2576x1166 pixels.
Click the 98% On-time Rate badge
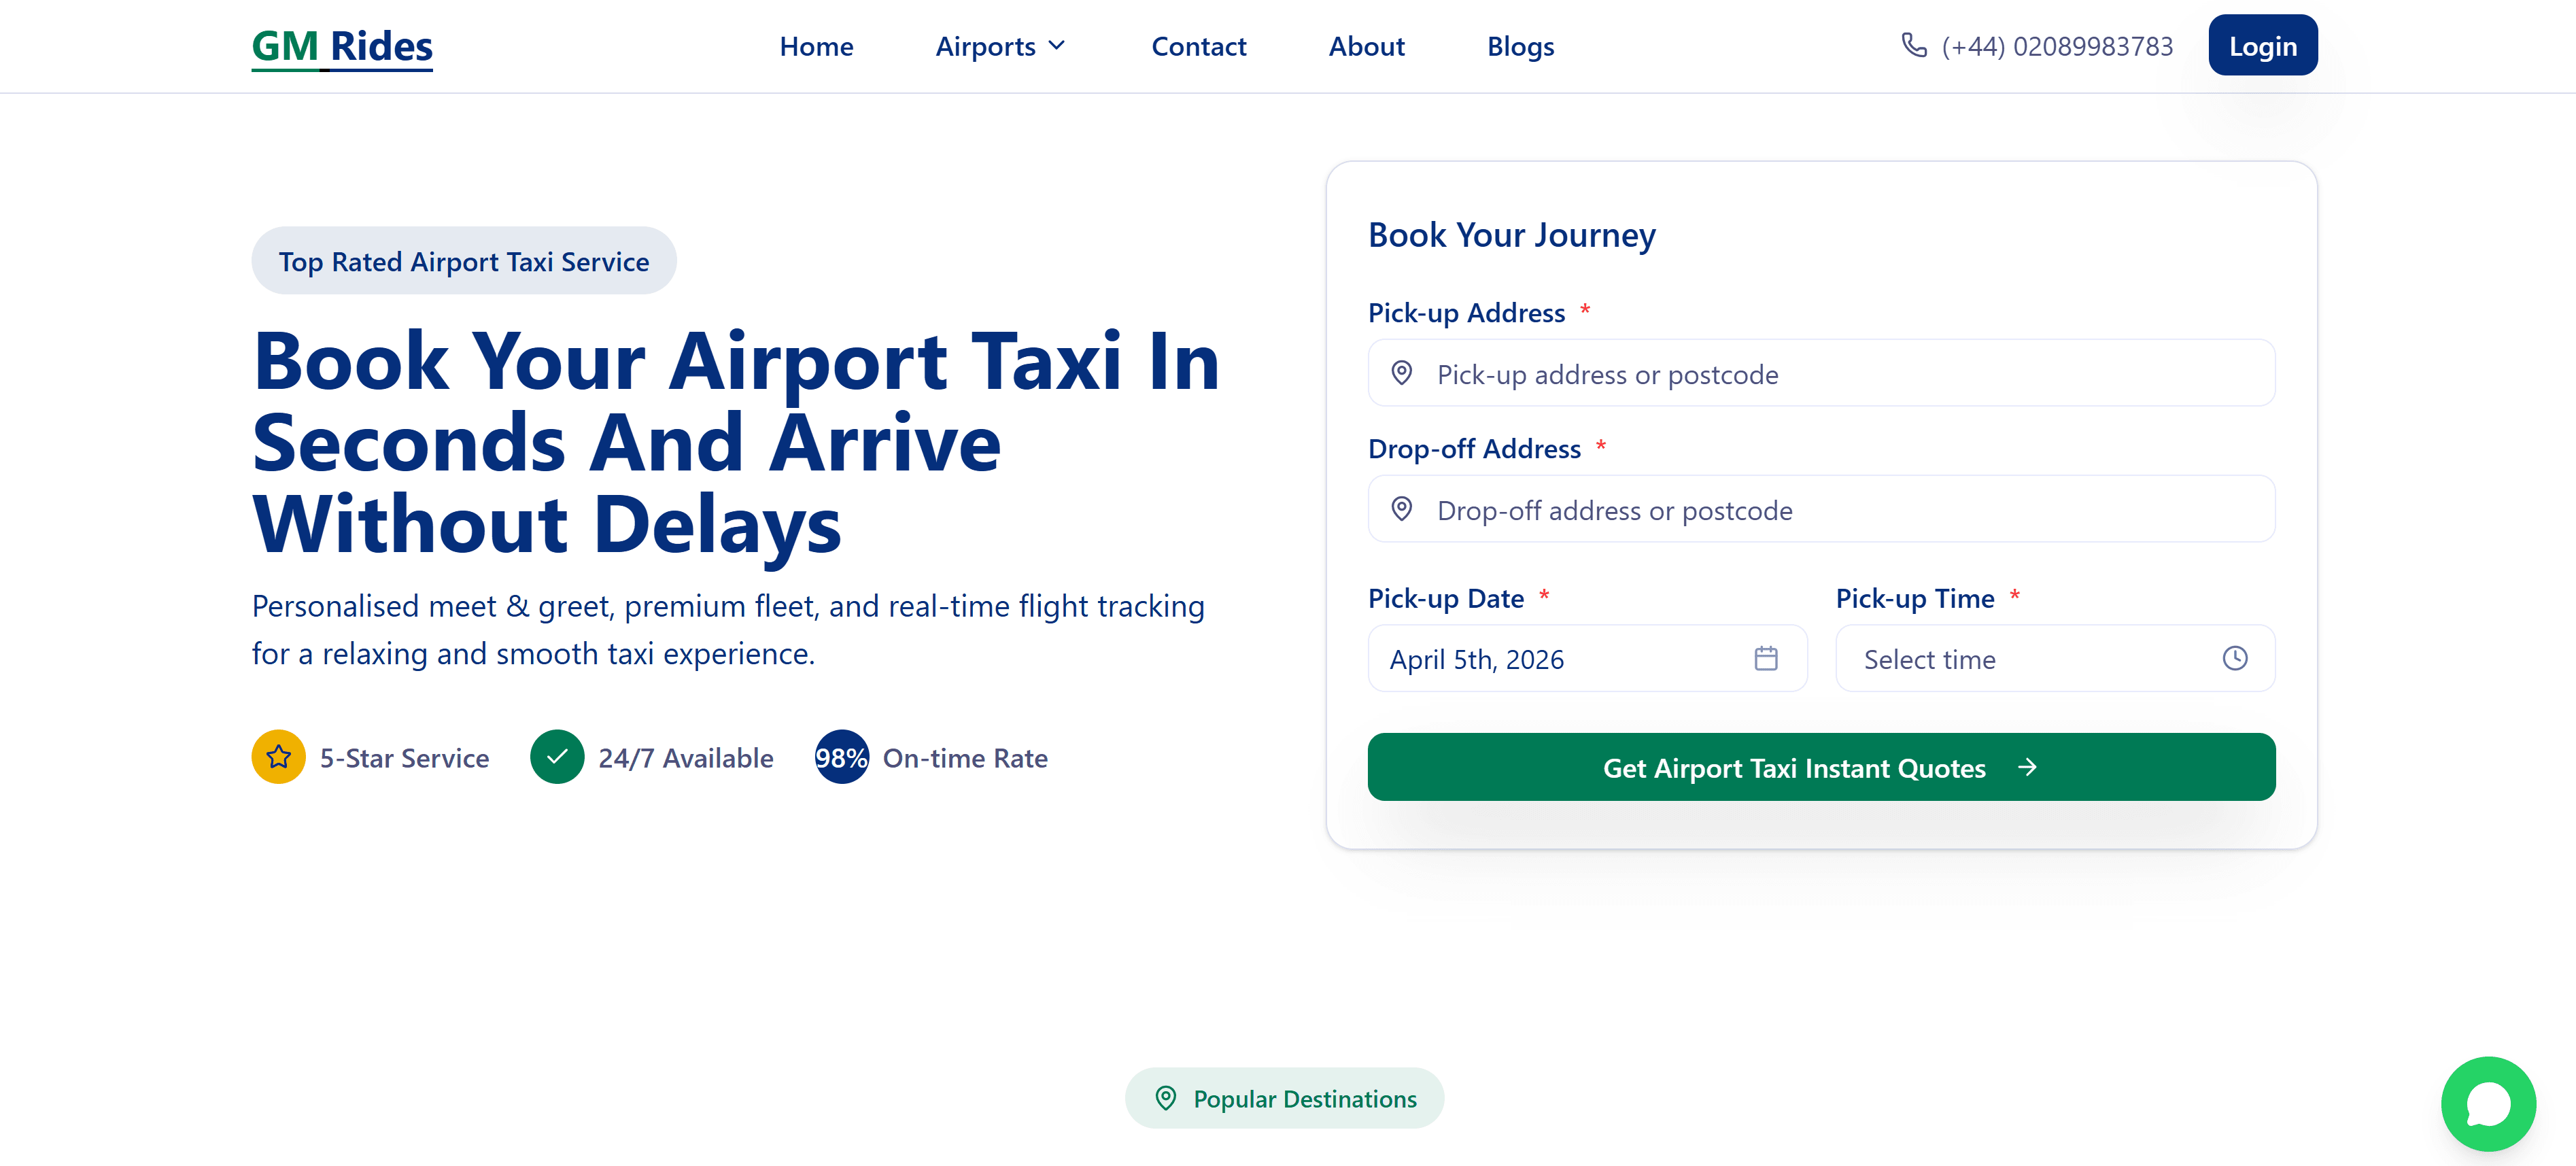[x=841, y=757]
